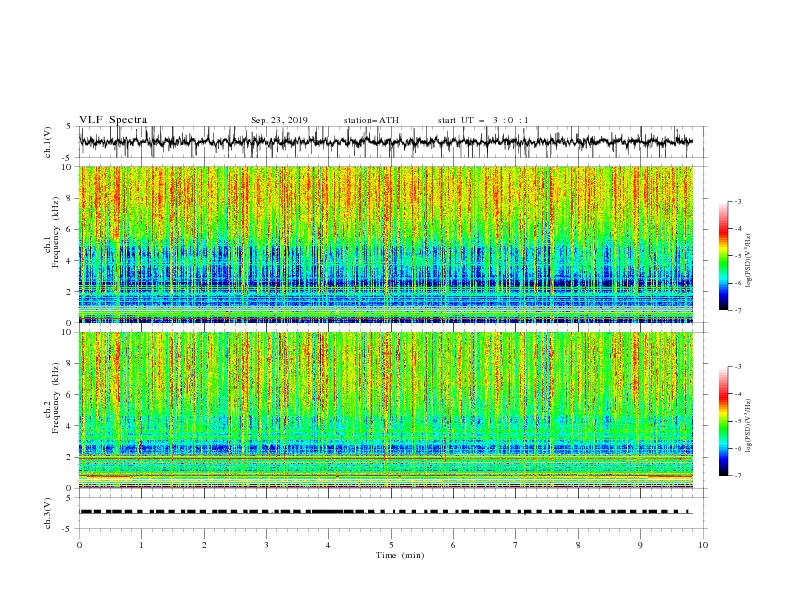Click the time axis tick label "9"

pyautogui.click(x=640, y=545)
